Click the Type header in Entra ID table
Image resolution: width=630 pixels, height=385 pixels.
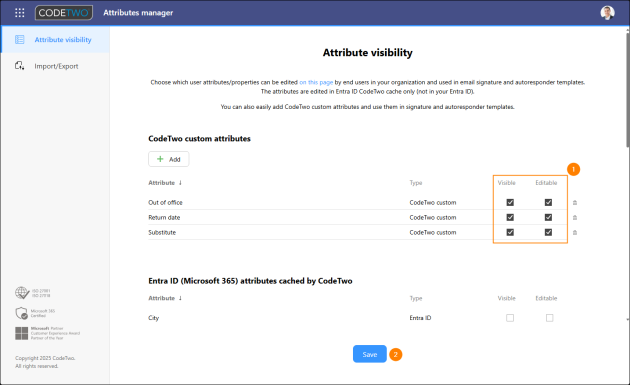coord(416,298)
